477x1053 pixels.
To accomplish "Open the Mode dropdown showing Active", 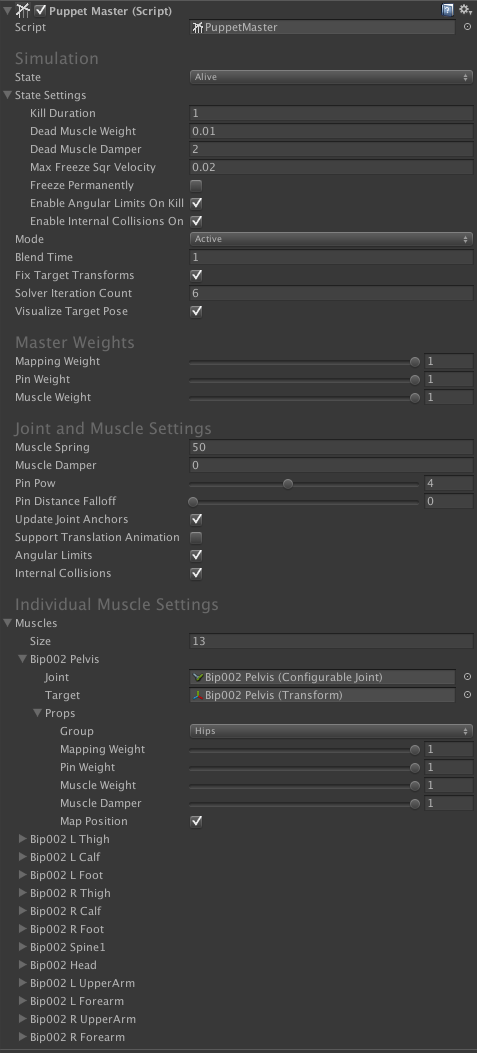I will coord(331,239).
